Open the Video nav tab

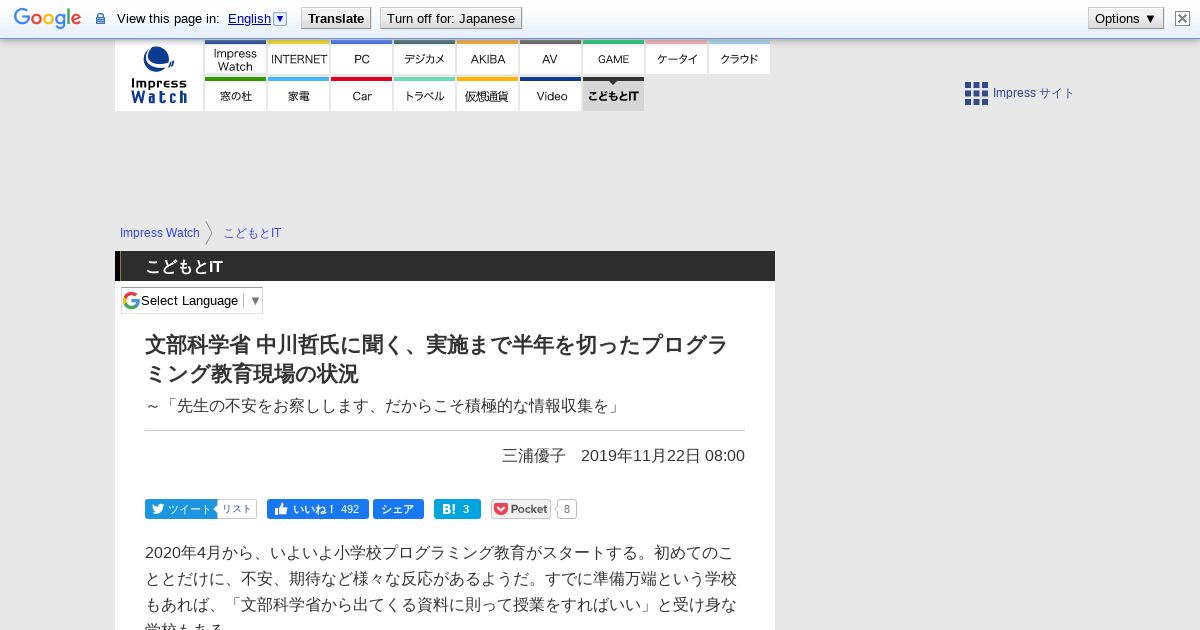coord(550,95)
